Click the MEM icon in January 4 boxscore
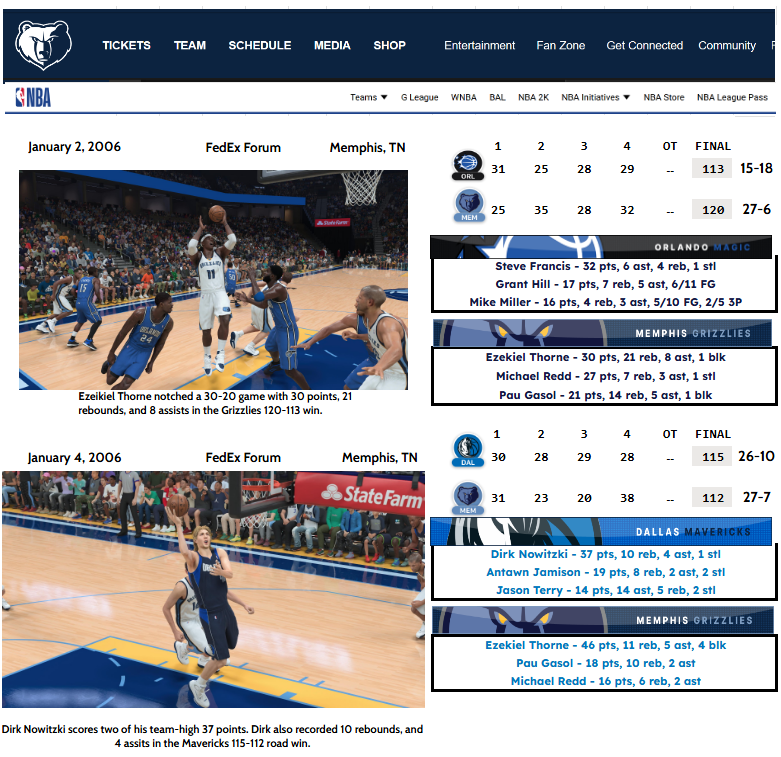This screenshot has width=781, height=757. point(468,498)
